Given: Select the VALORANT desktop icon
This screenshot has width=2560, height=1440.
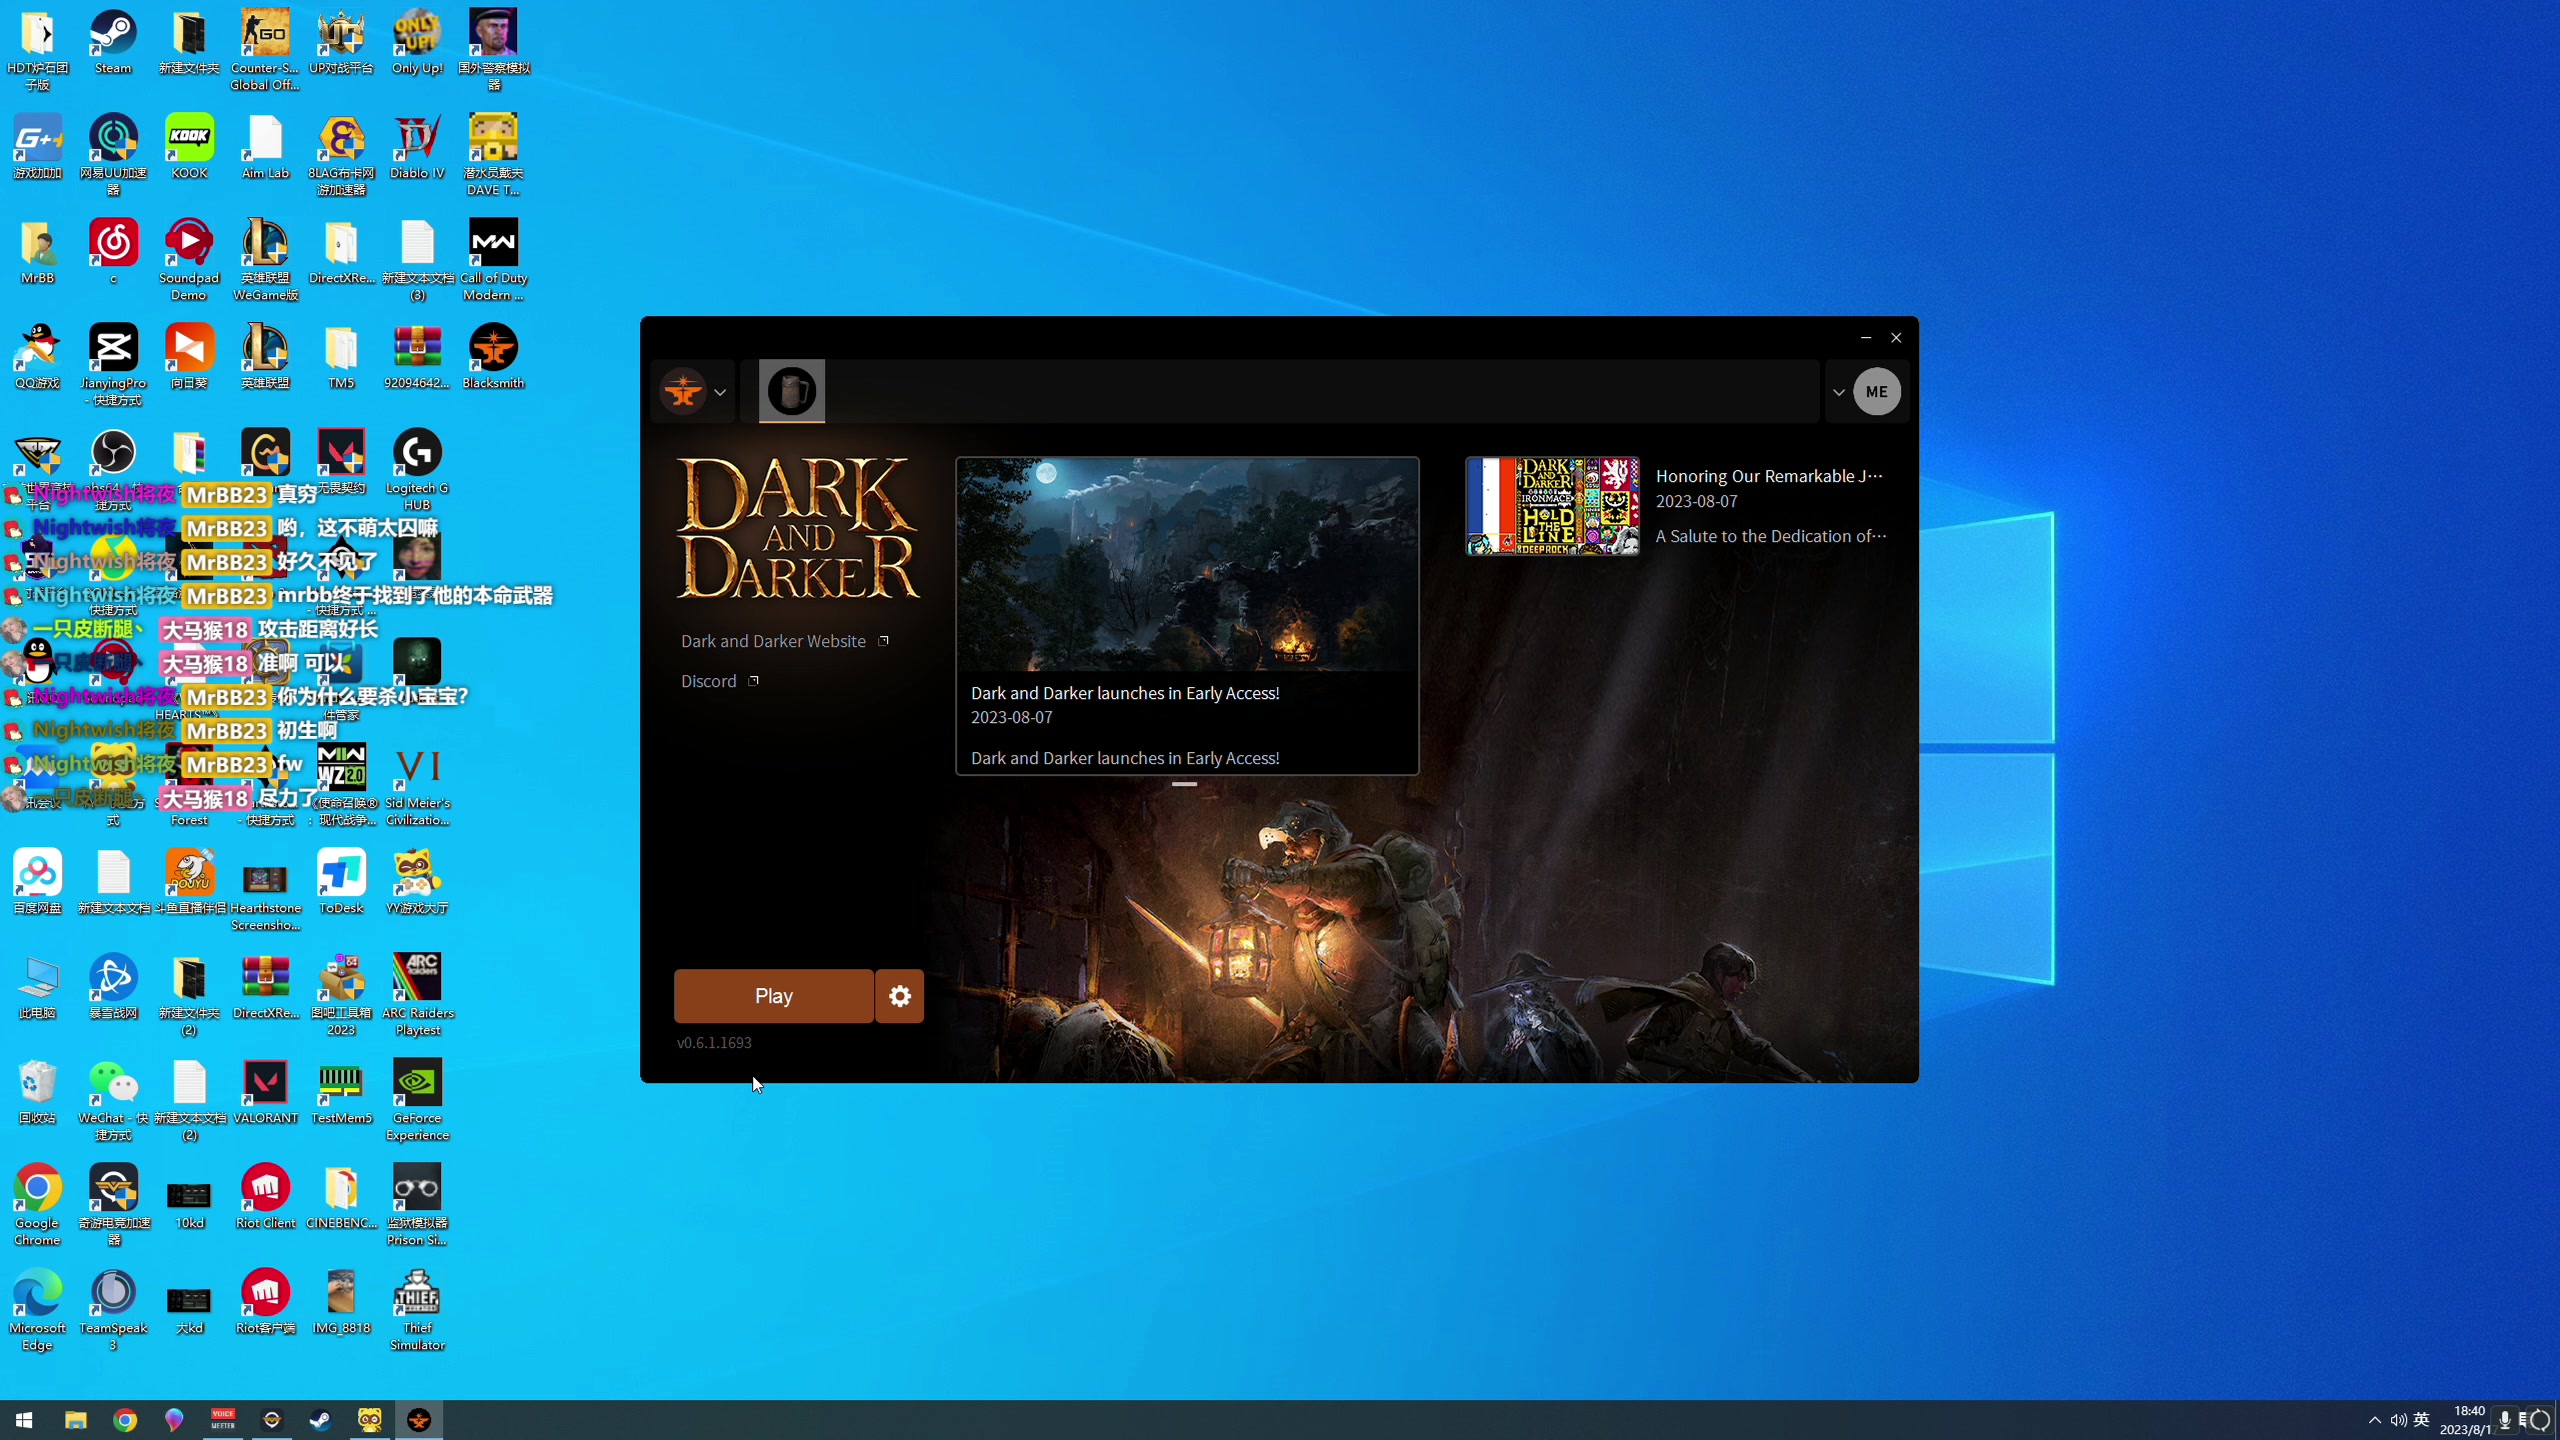Looking at the screenshot, I should click(265, 1093).
